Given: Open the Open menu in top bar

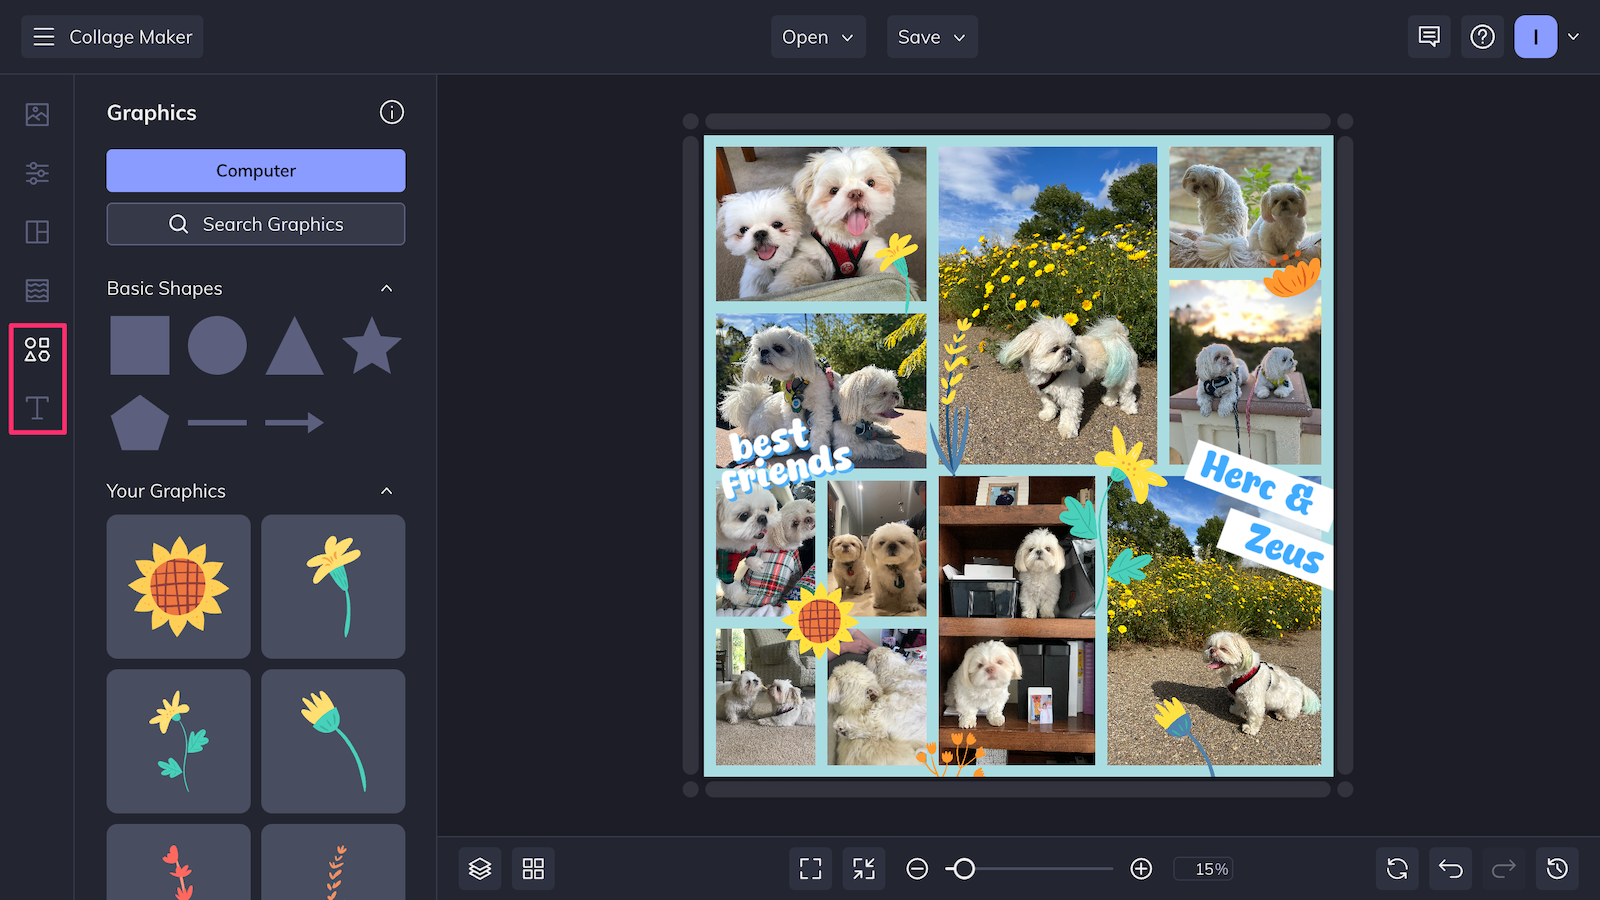Looking at the screenshot, I should [x=817, y=36].
